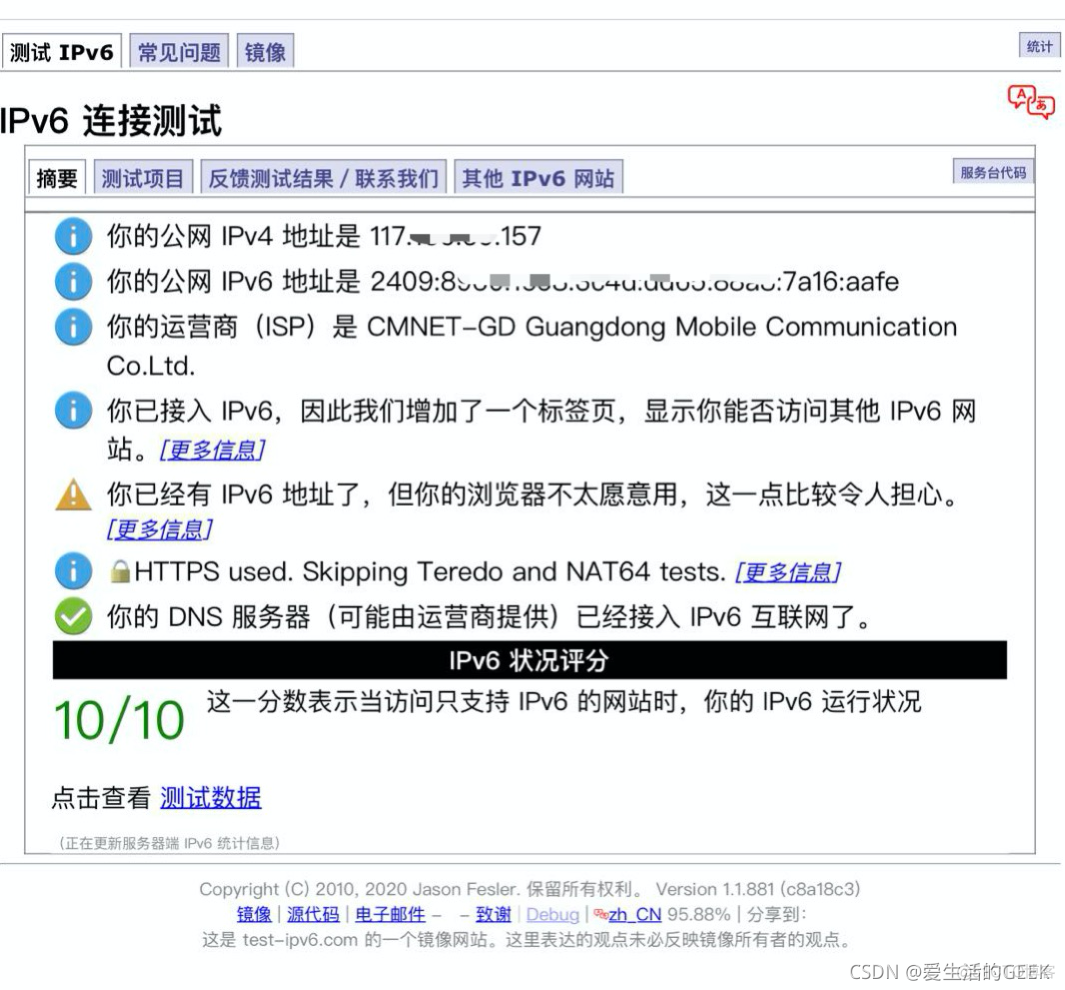Open the 测试 IPv6 tab

[61, 52]
